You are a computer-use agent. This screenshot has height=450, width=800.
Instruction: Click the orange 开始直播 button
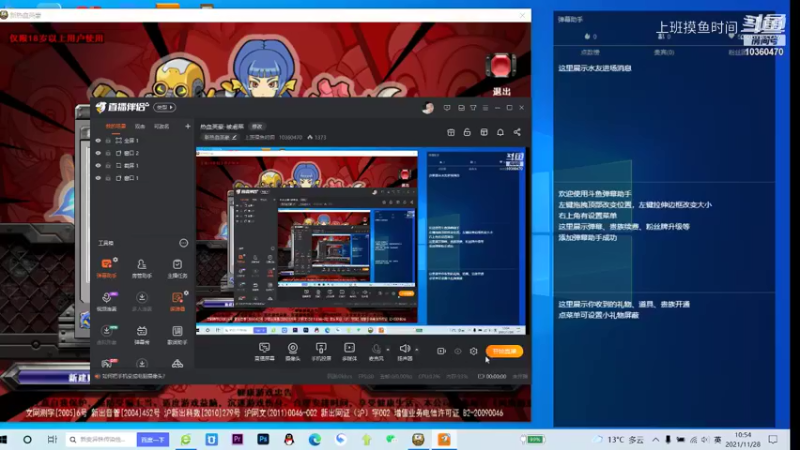pyautogui.click(x=504, y=351)
